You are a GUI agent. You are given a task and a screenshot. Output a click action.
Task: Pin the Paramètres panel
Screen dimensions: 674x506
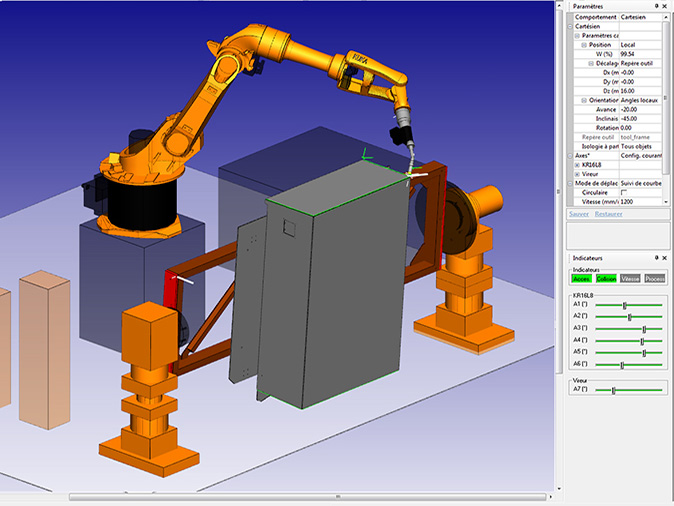click(x=656, y=6)
